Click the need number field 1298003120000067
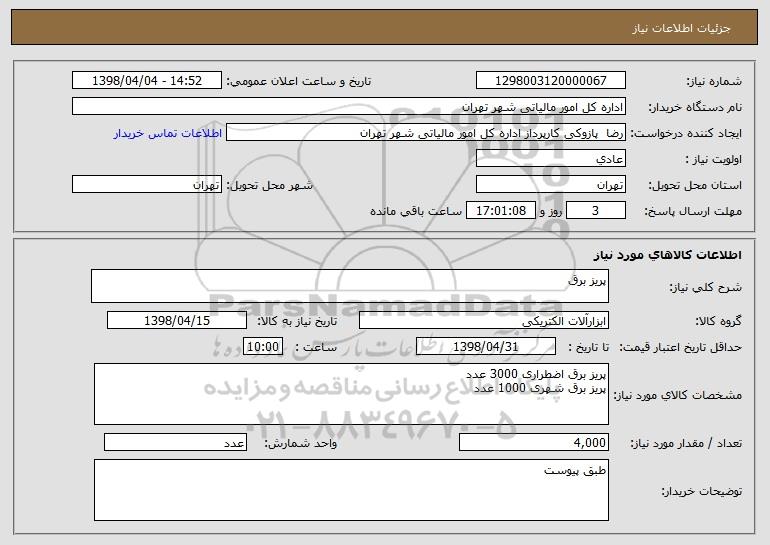 point(550,81)
